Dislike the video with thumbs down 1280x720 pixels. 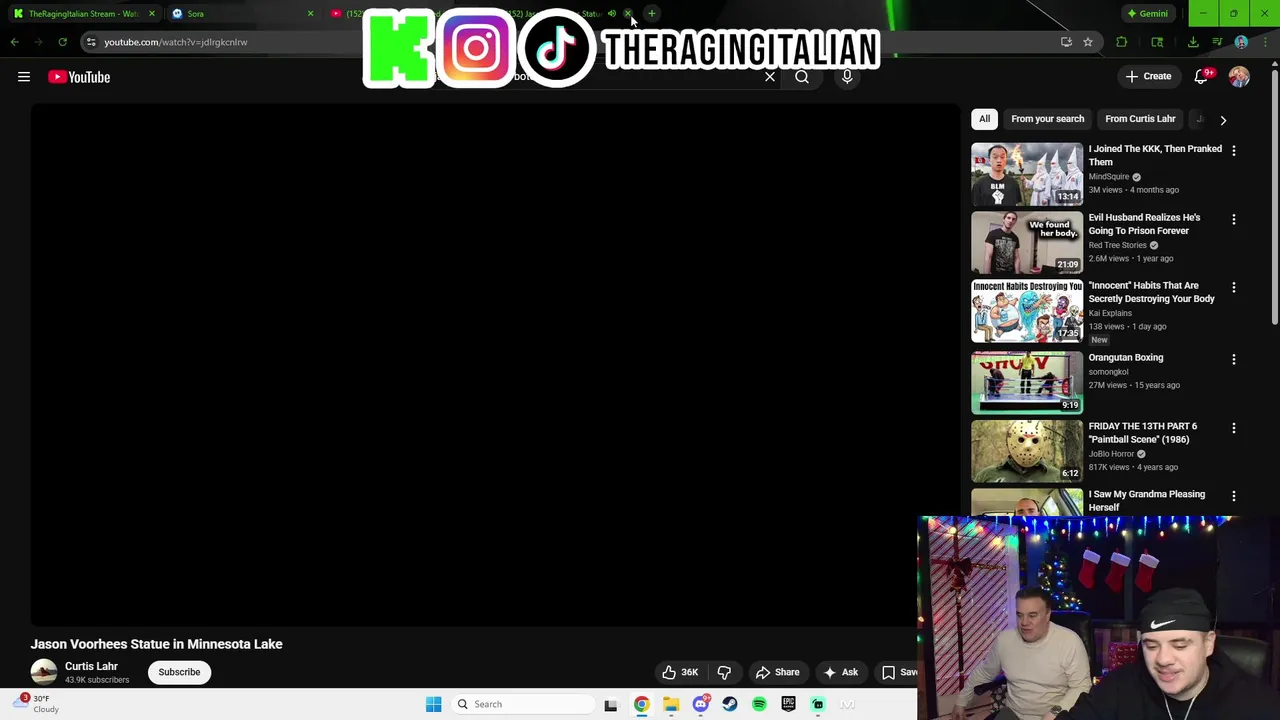click(724, 672)
